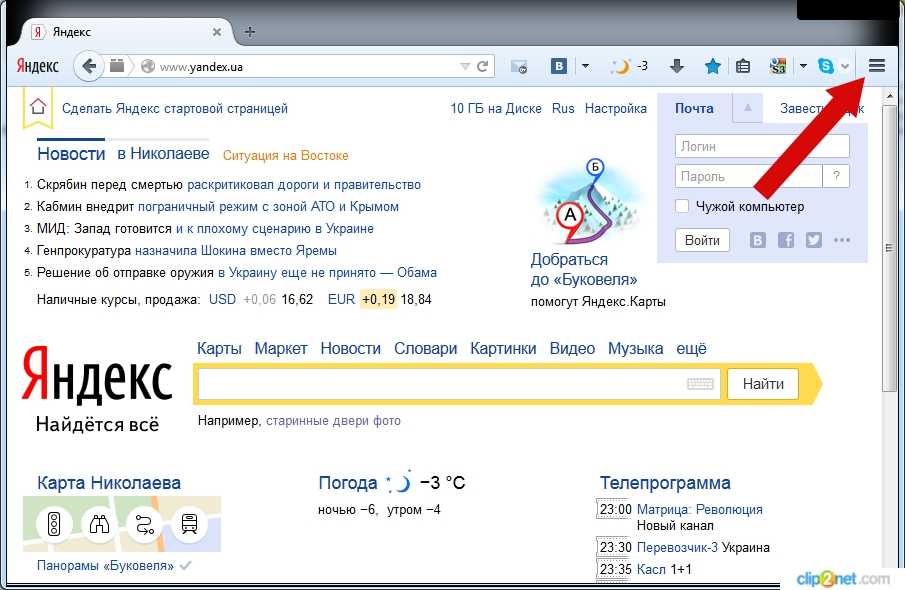Collapse the Почта login panel arrow
905x590 pixels.
[x=746, y=108]
